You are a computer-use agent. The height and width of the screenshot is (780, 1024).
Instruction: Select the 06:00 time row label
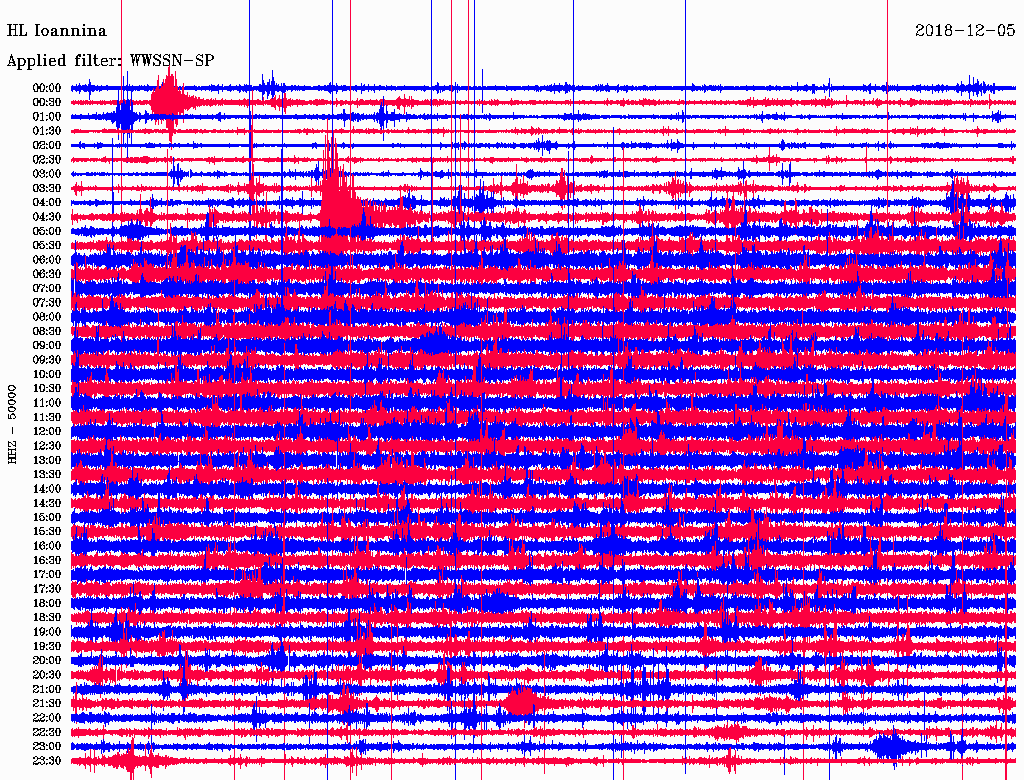point(47,259)
